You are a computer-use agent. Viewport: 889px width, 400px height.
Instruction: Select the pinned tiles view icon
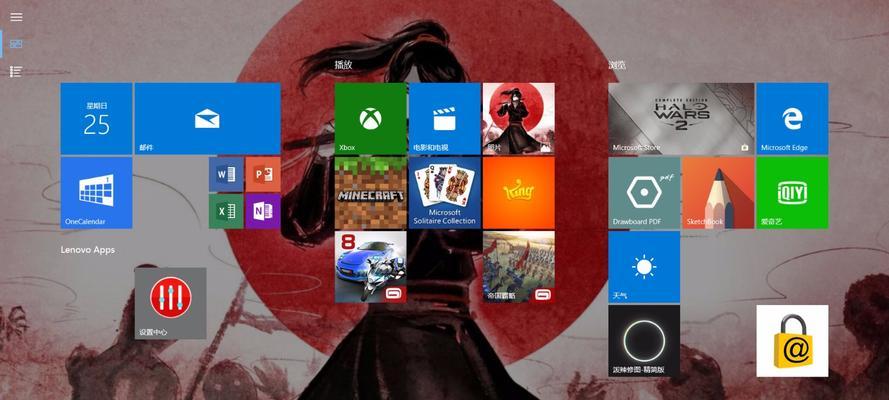16,44
